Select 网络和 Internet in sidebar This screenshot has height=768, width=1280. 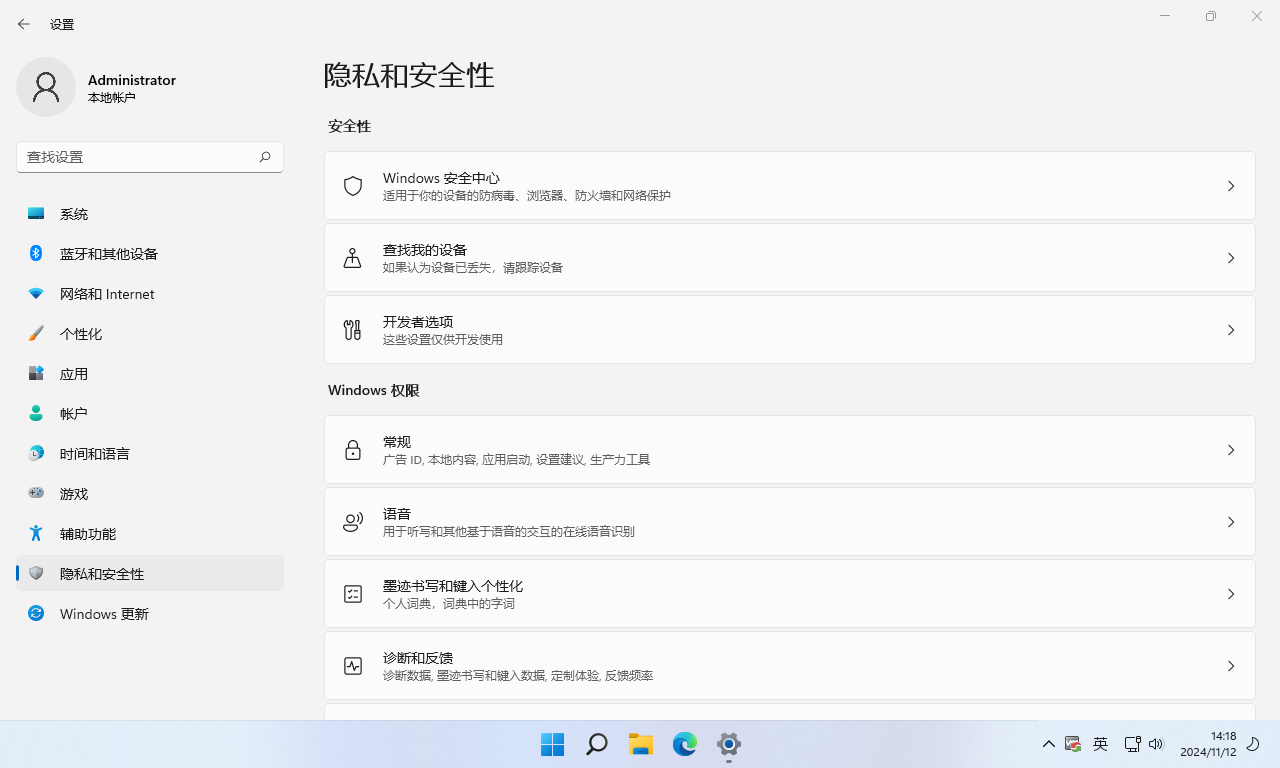click(x=150, y=294)
